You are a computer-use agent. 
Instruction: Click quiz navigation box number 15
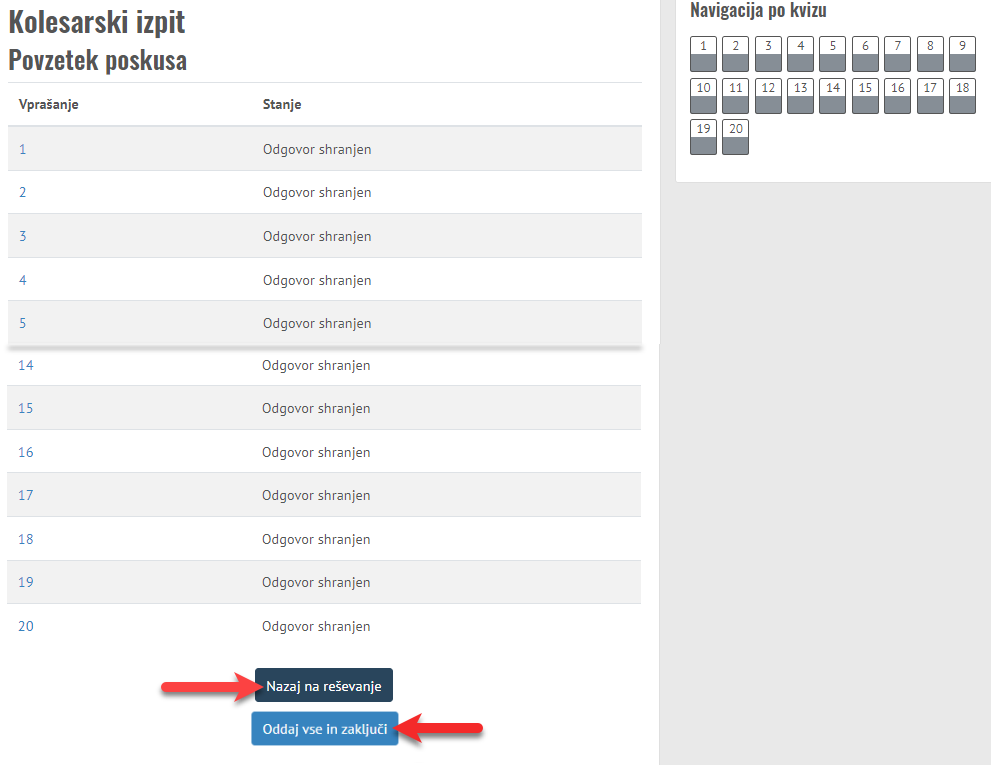coord(865,96)
